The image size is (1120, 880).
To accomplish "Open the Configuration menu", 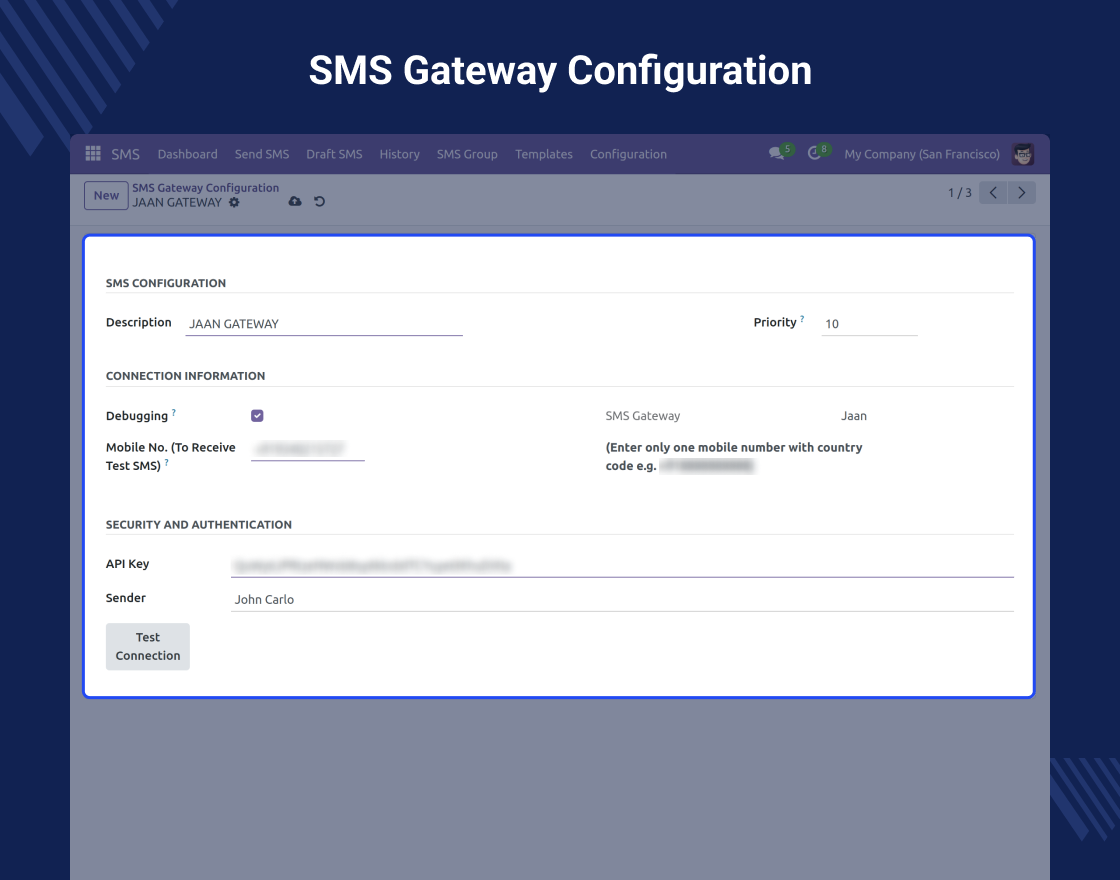I will coord(628,154).
